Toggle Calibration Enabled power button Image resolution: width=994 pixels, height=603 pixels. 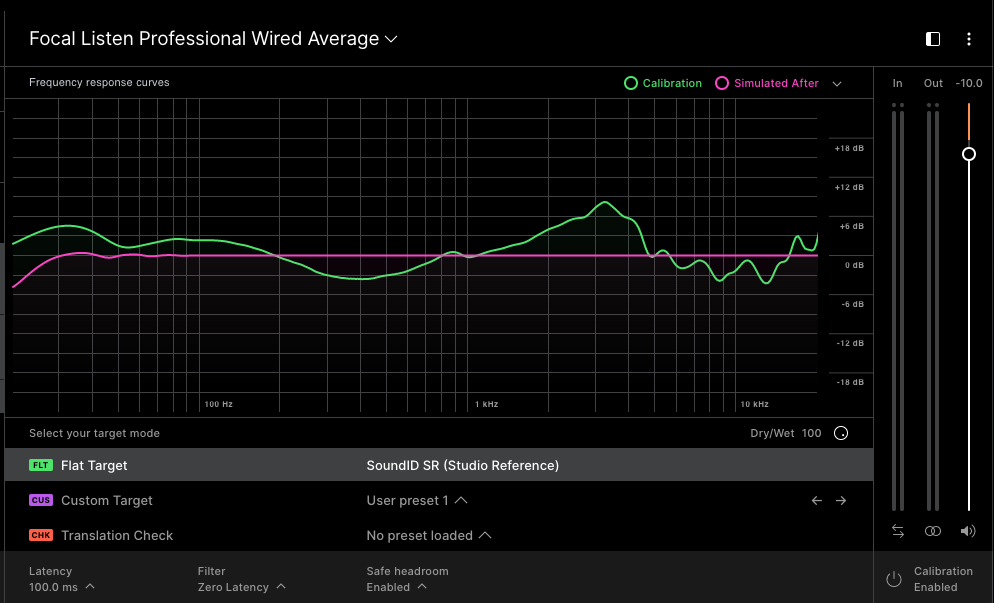[894, 579]
